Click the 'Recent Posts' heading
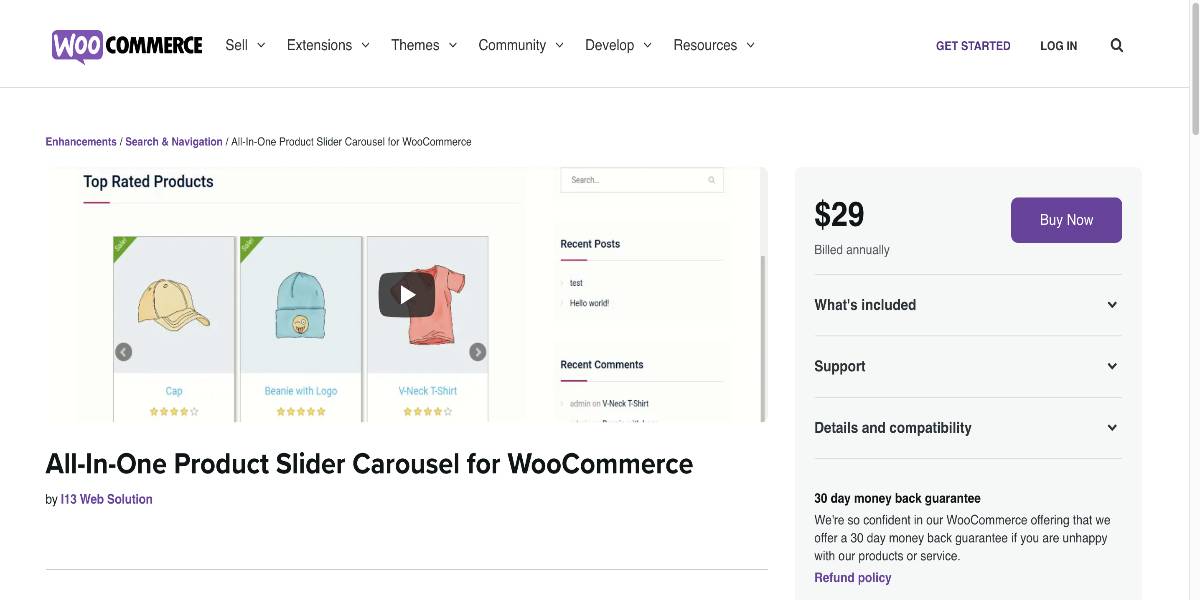The width and height of the screenshot is (1200, 600). point(590,244)
